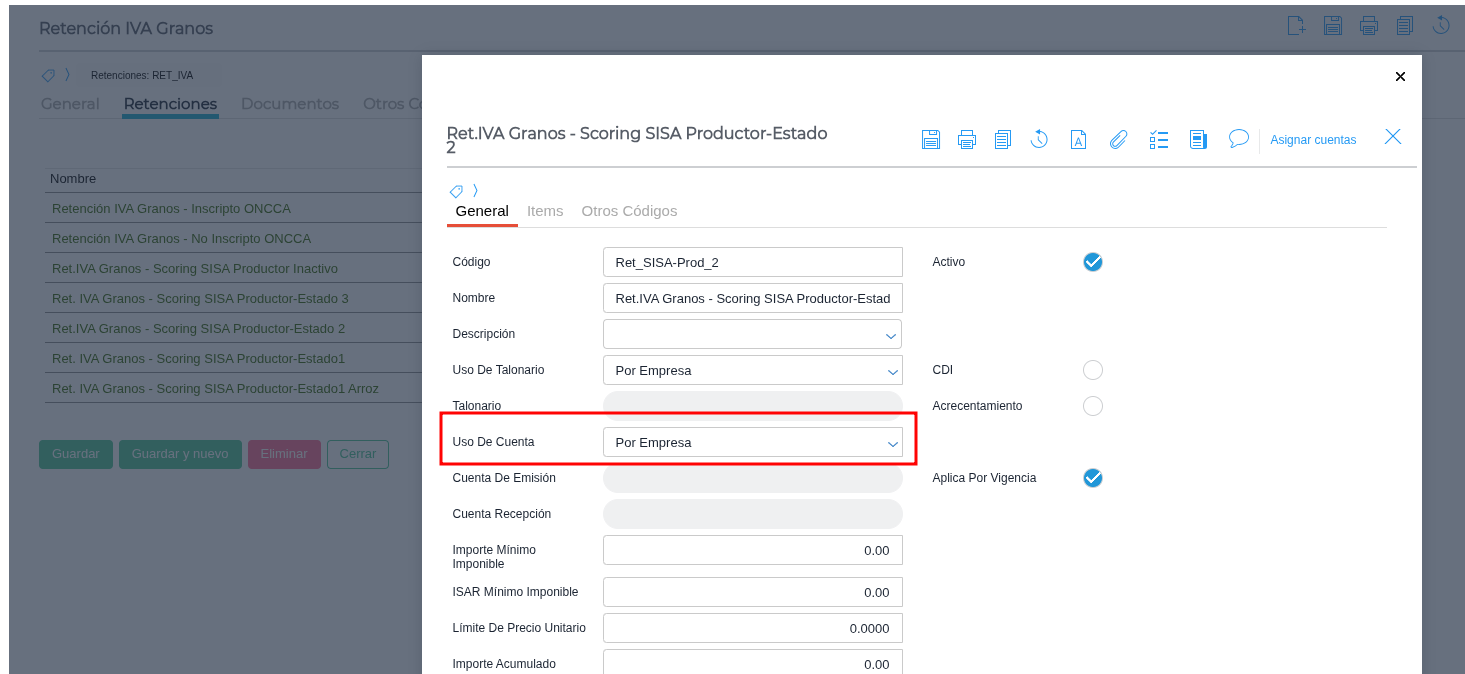Click the paperclip attachments icon

tap(1118, 140)
